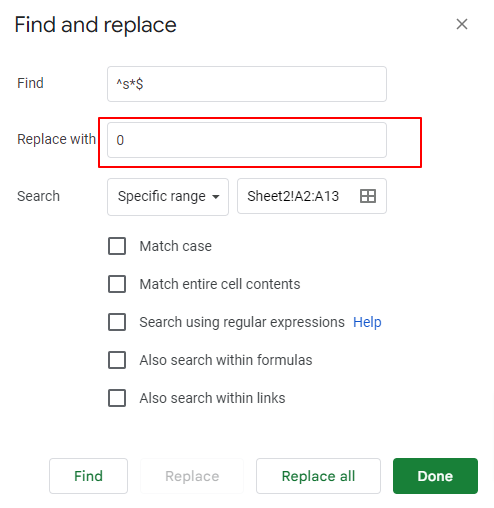Image resolution: width=494 pixels, height=508 pixels.
Task: Open the select data range grid icon
Action: (x=368, y=196)
